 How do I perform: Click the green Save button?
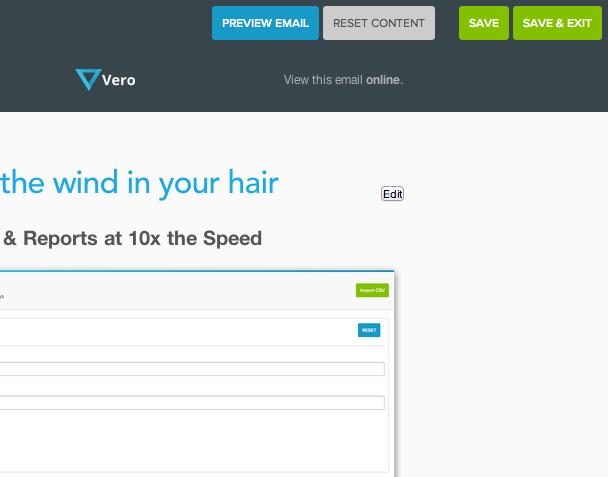coord(483,23)
